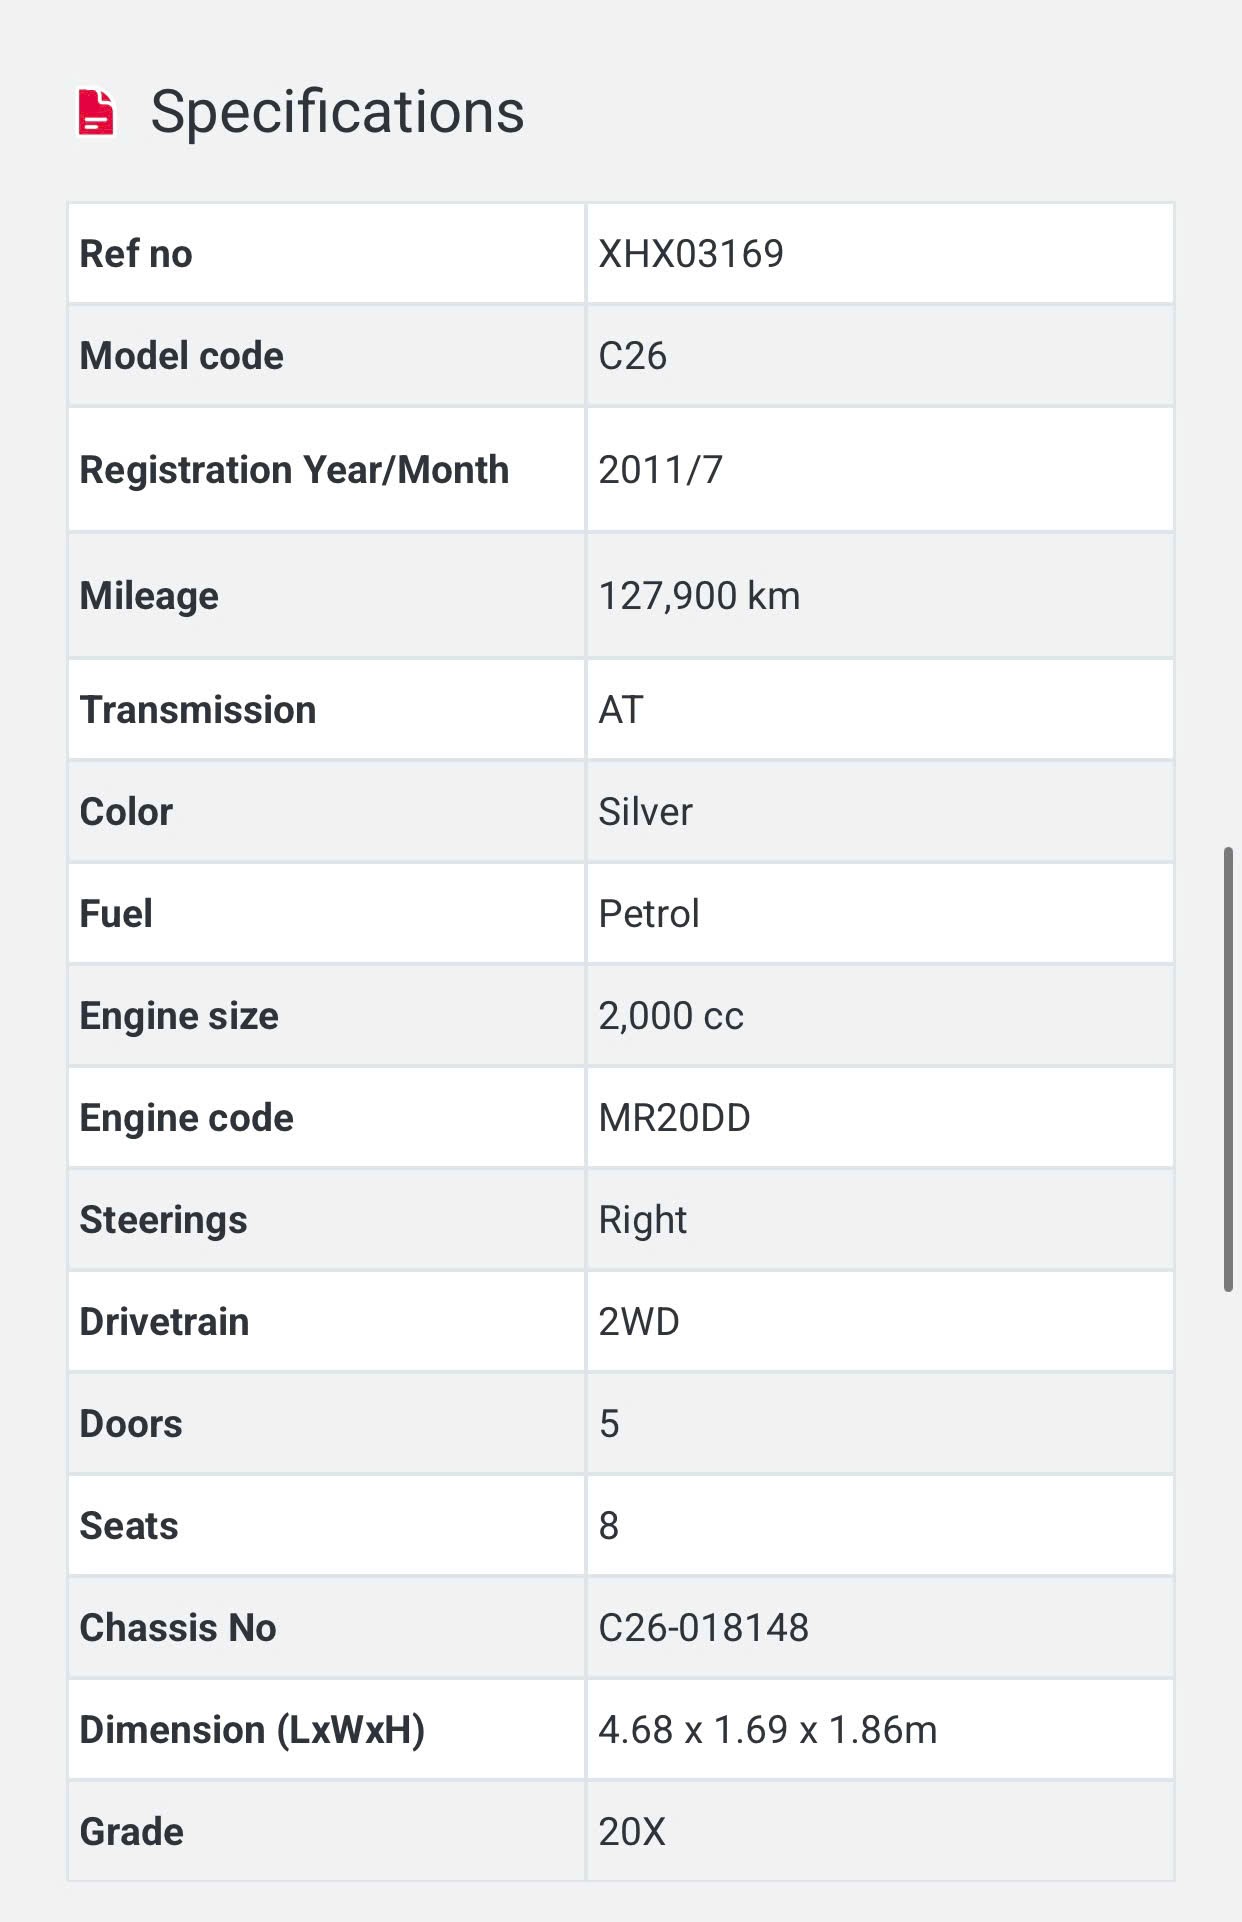Click the Ref no row label
The height and width of the screenshot is (1922, 1242).
(136, 254)
